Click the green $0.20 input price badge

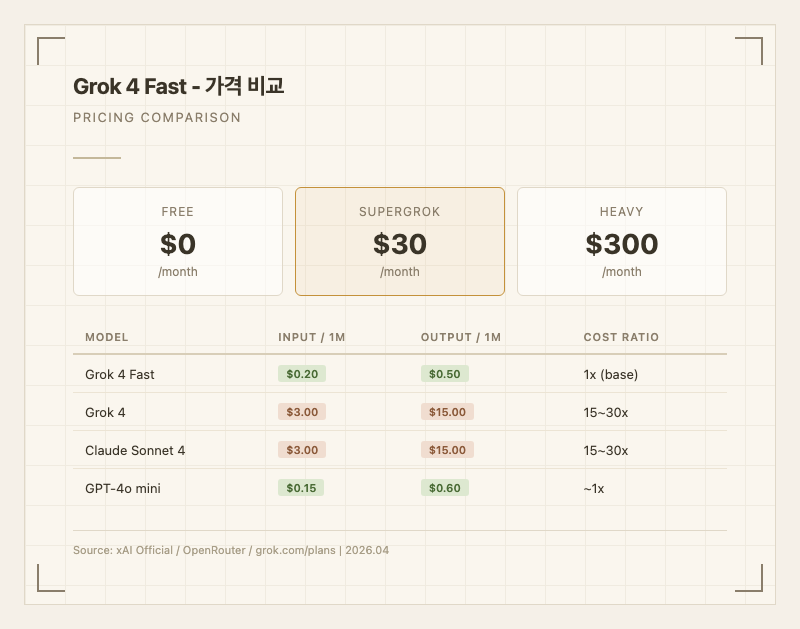coord(302,374)
